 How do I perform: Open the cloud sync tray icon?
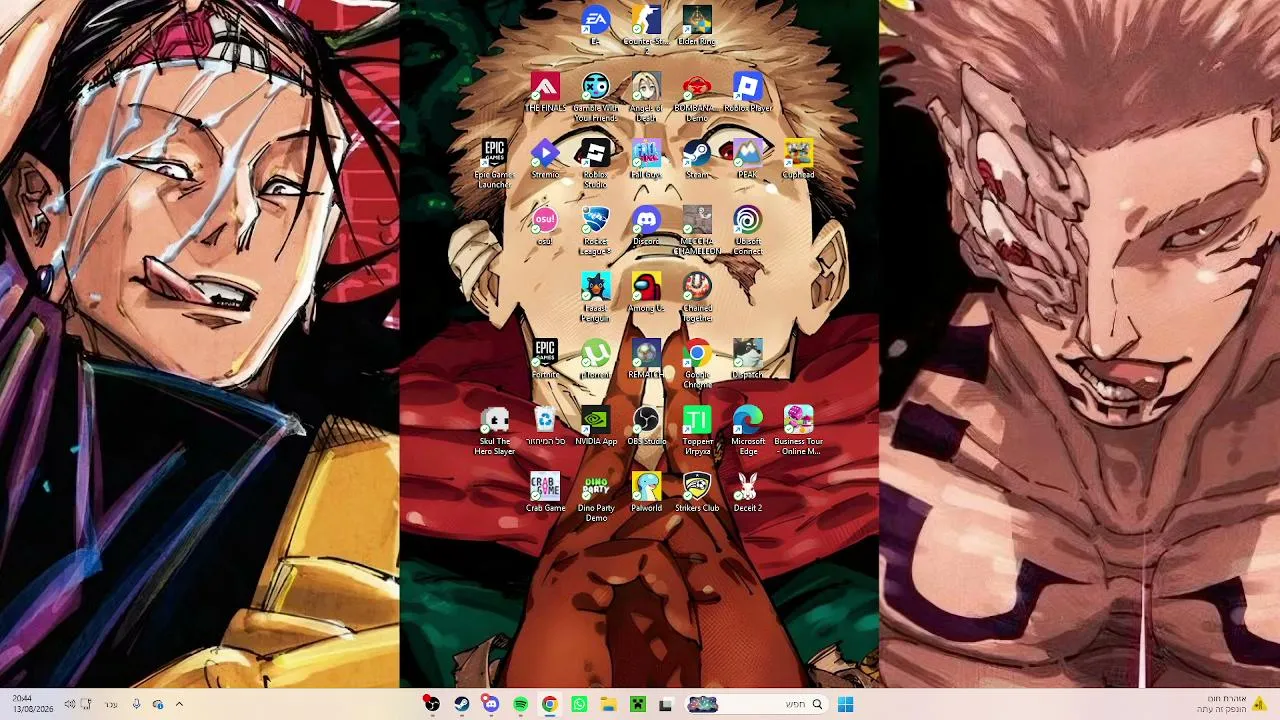point(158,704)
